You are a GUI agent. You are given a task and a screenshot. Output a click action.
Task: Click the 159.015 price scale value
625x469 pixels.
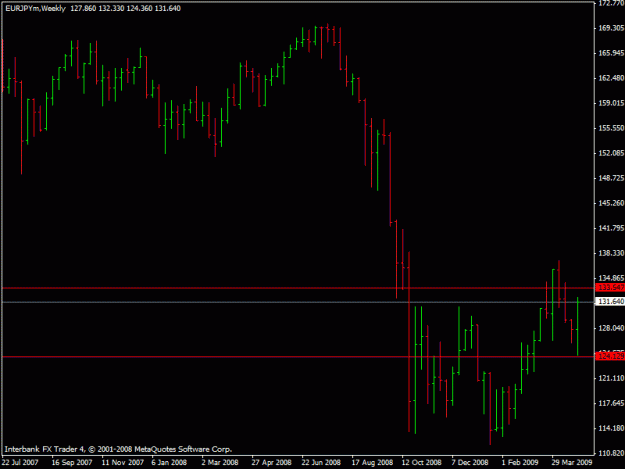[x=611, y=103]
